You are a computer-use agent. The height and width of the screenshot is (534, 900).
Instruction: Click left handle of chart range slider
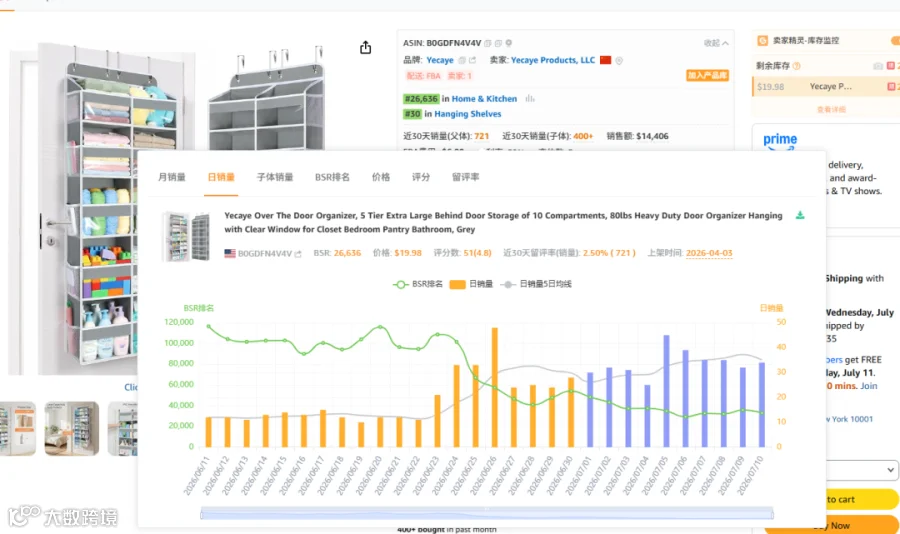click(201, 514)
